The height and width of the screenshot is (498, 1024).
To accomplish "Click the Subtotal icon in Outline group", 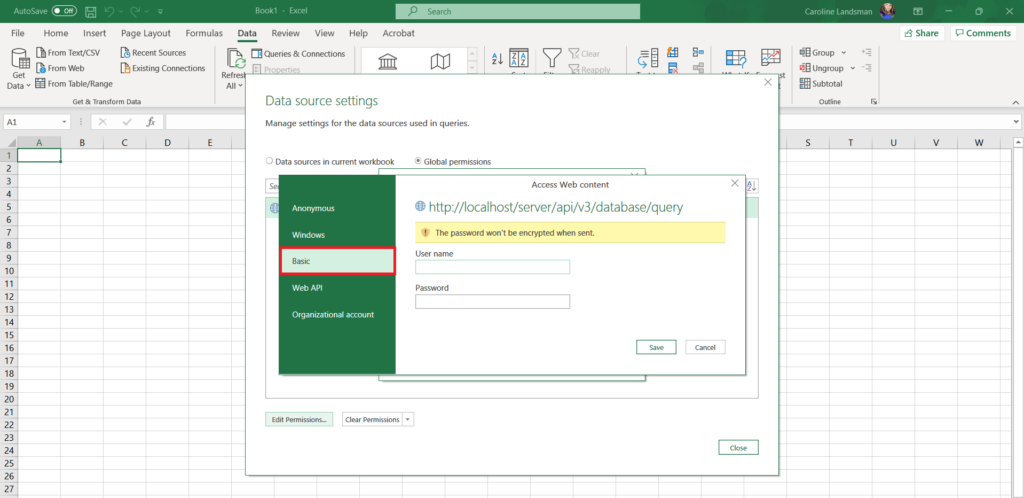I will 804,84.
